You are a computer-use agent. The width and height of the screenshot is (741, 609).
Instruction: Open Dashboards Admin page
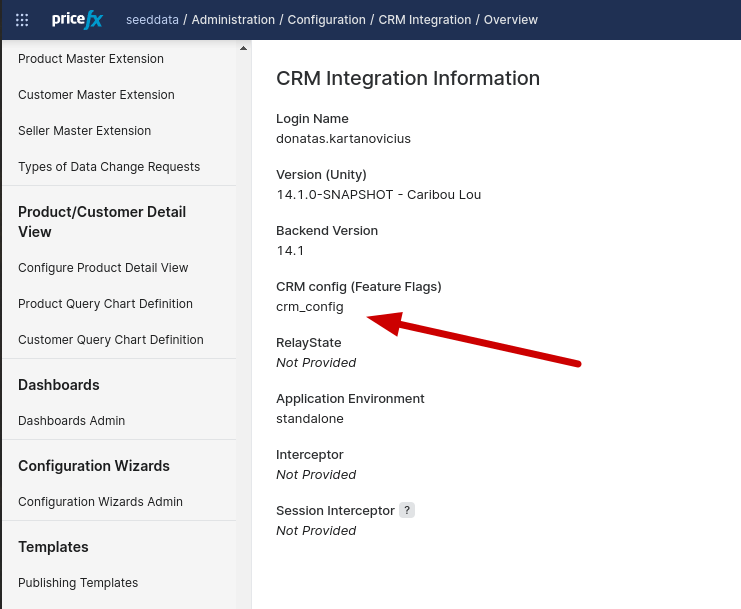coord(71,421)
